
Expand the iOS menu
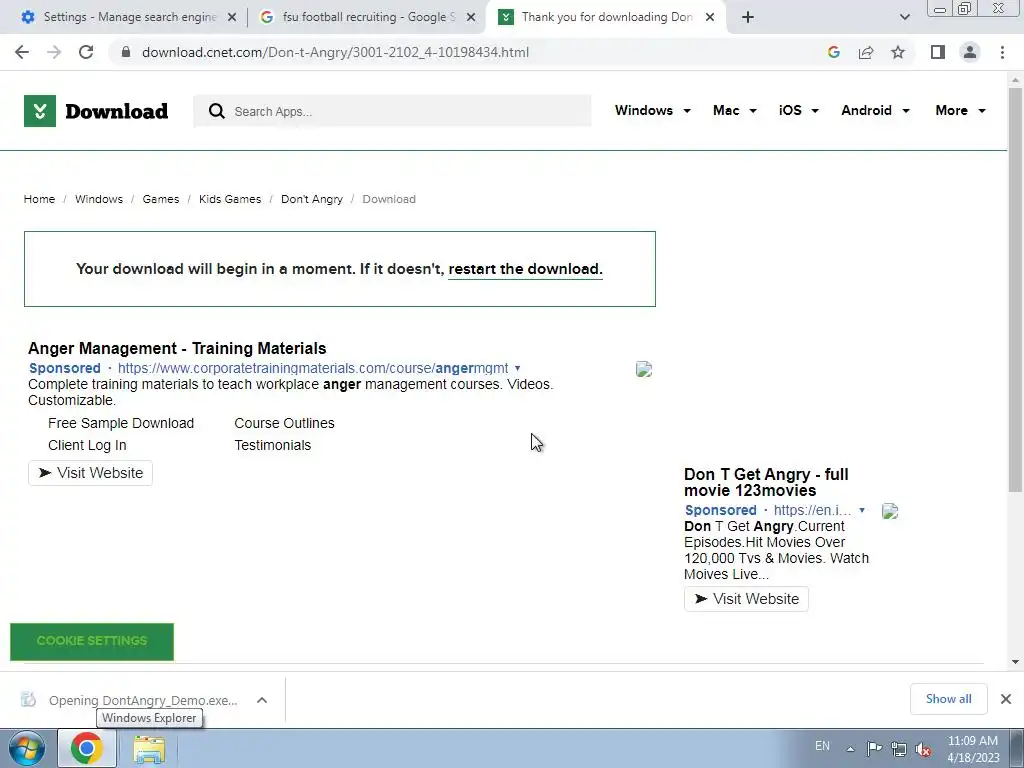798,110
